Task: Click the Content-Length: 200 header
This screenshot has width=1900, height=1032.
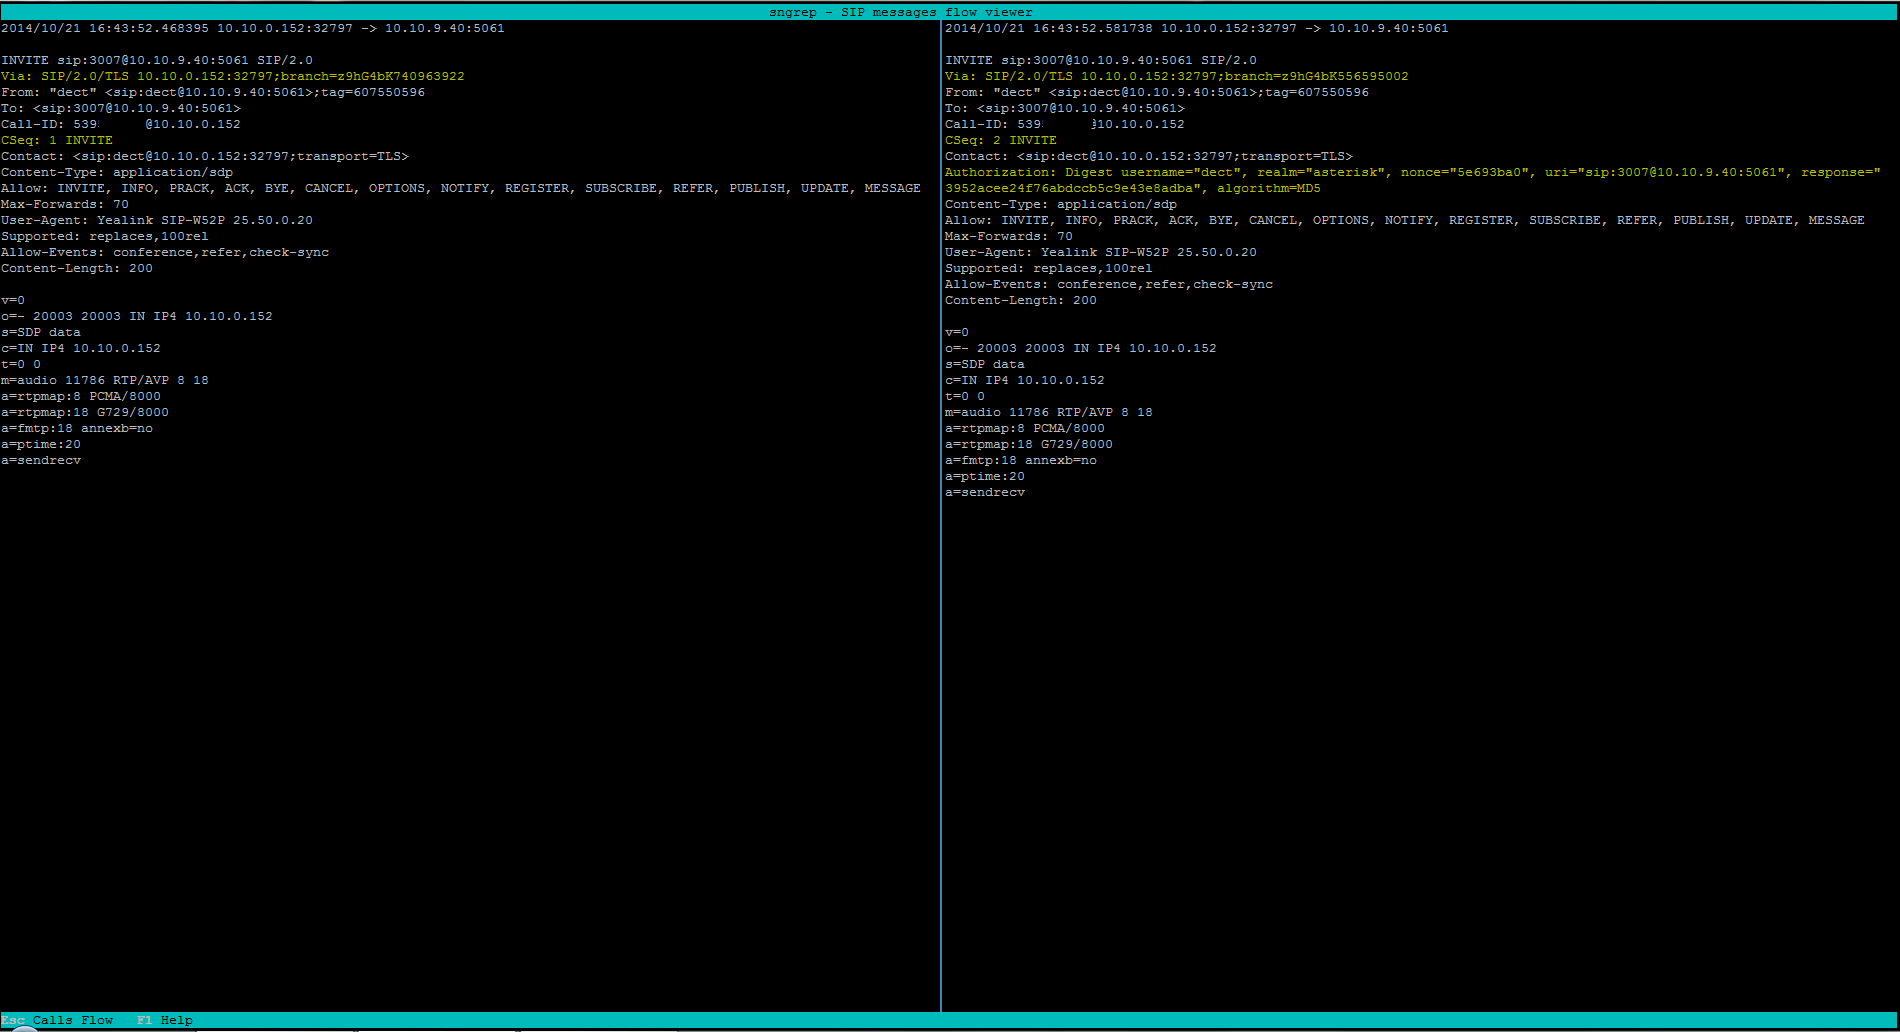Action: [77, 268]
